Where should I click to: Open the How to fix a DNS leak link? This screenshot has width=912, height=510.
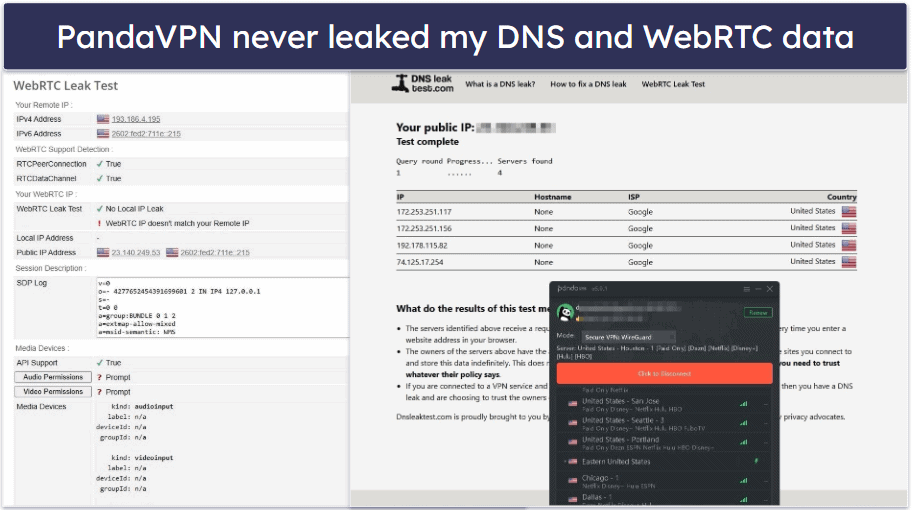[588, 84]
